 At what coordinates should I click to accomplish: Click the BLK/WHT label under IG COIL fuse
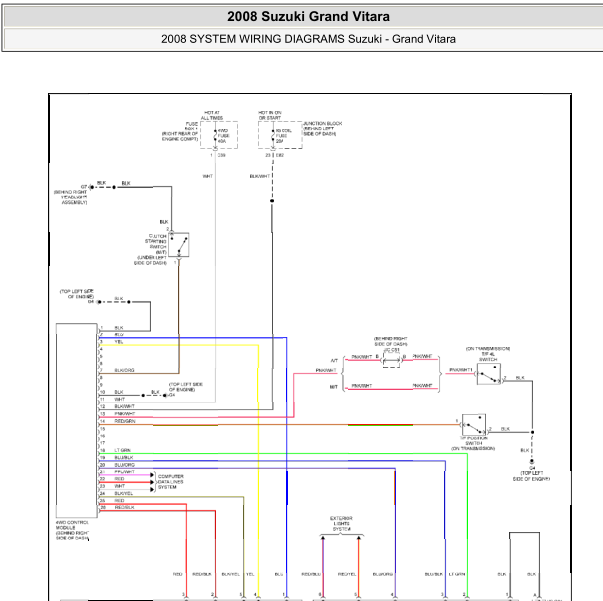[260, 176]
